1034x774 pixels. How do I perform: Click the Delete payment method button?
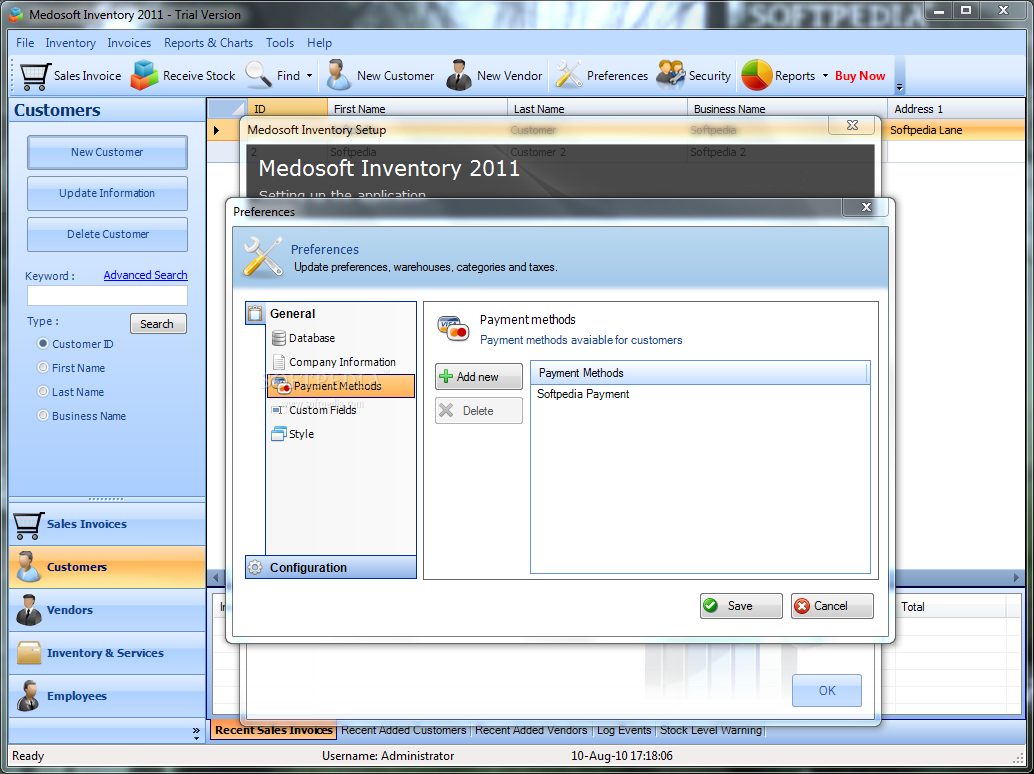(479, 411)
